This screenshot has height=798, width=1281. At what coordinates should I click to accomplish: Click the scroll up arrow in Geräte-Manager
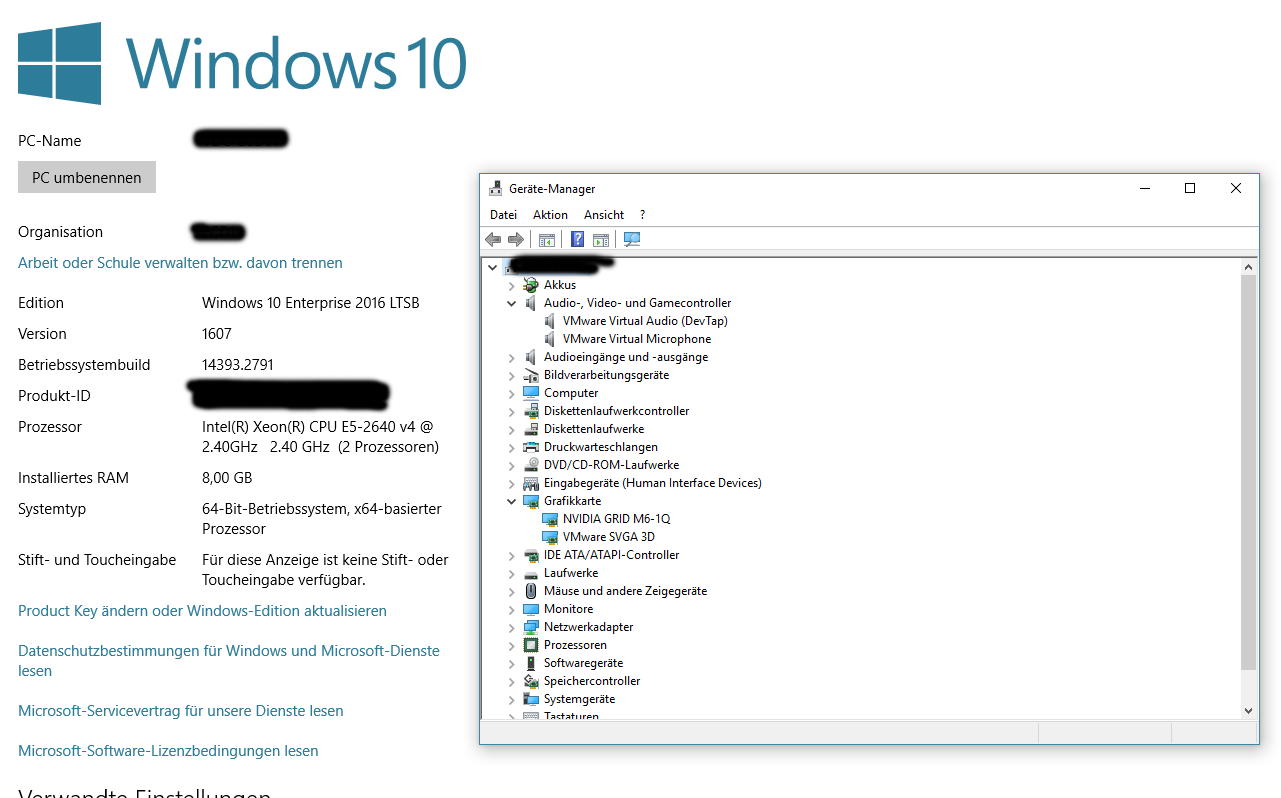pos(1248,267)
